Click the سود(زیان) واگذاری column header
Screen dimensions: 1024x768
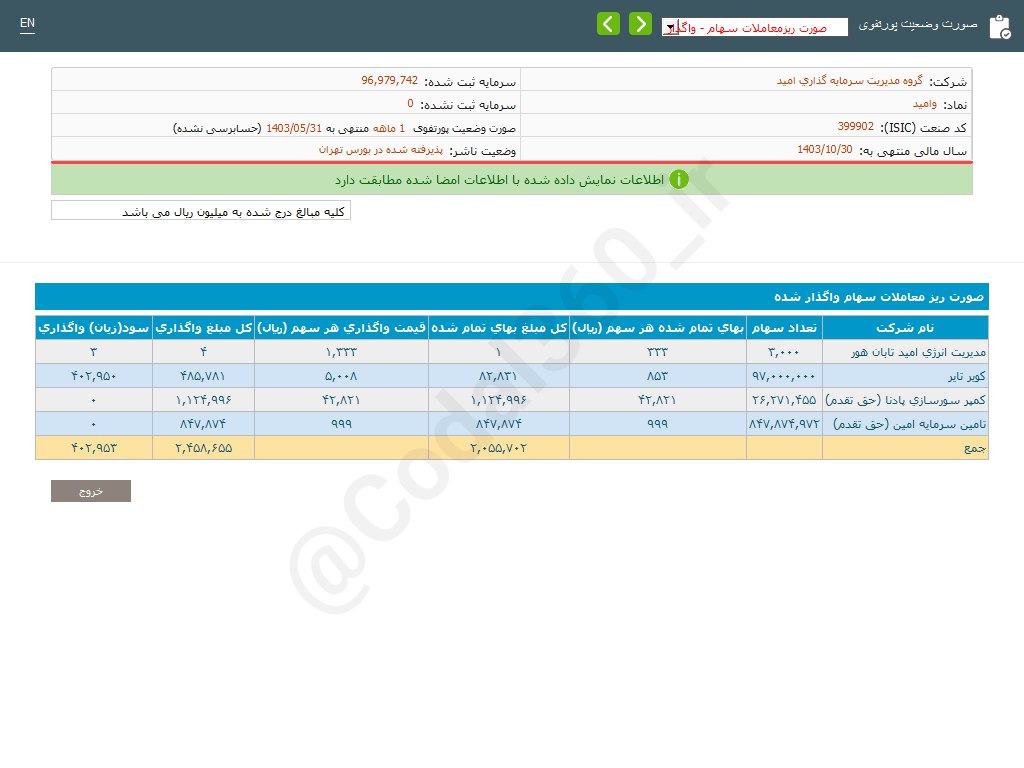94,328
